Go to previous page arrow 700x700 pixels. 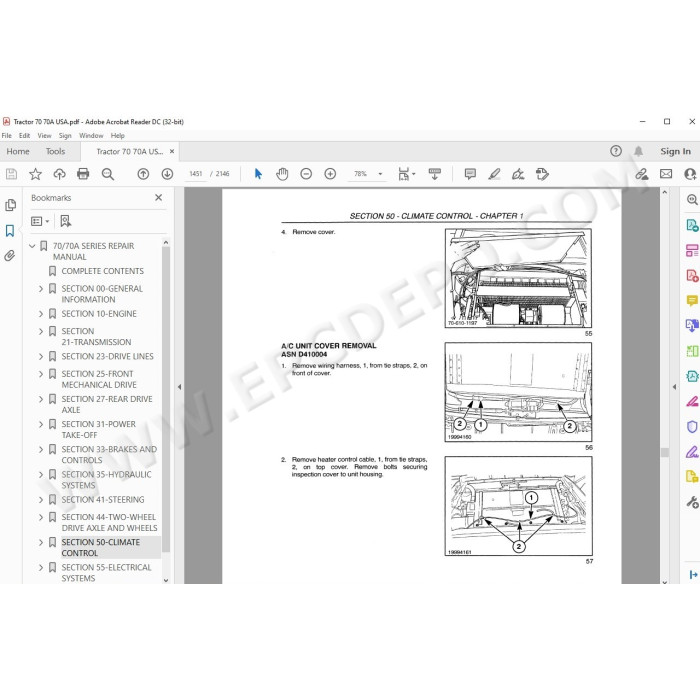pyautogui.click(x=143, y=174)
